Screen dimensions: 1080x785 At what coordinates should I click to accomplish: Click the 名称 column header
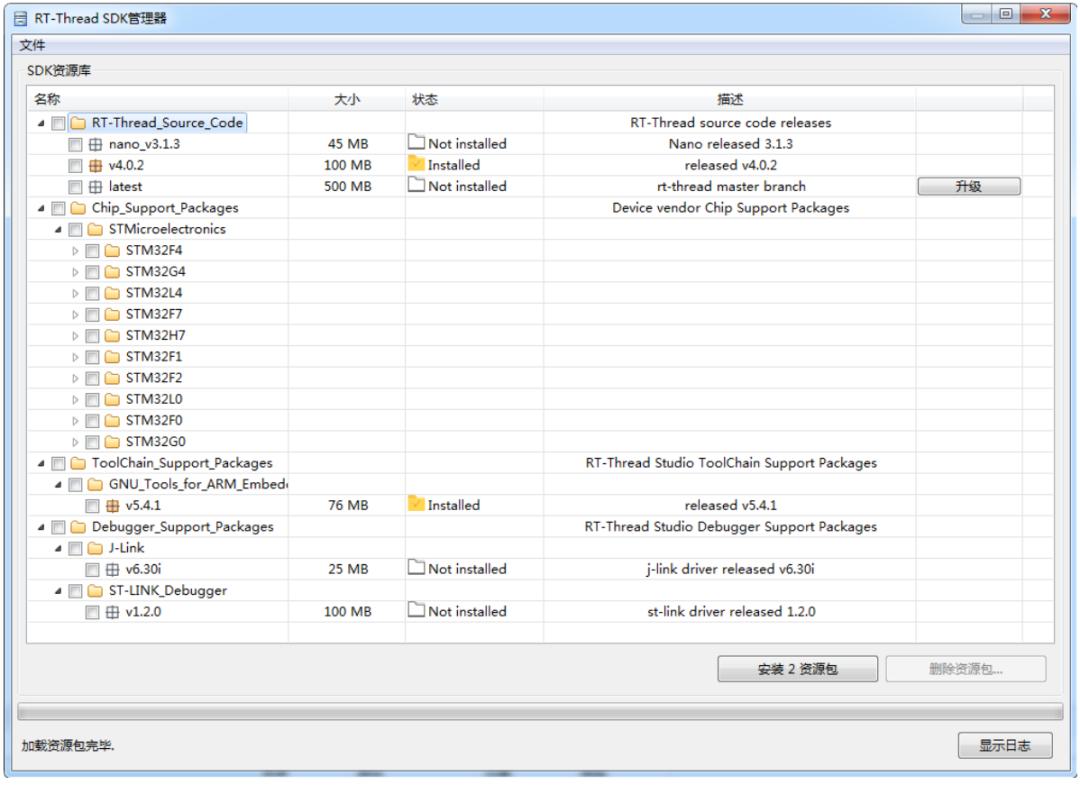[x=158, y=99]
